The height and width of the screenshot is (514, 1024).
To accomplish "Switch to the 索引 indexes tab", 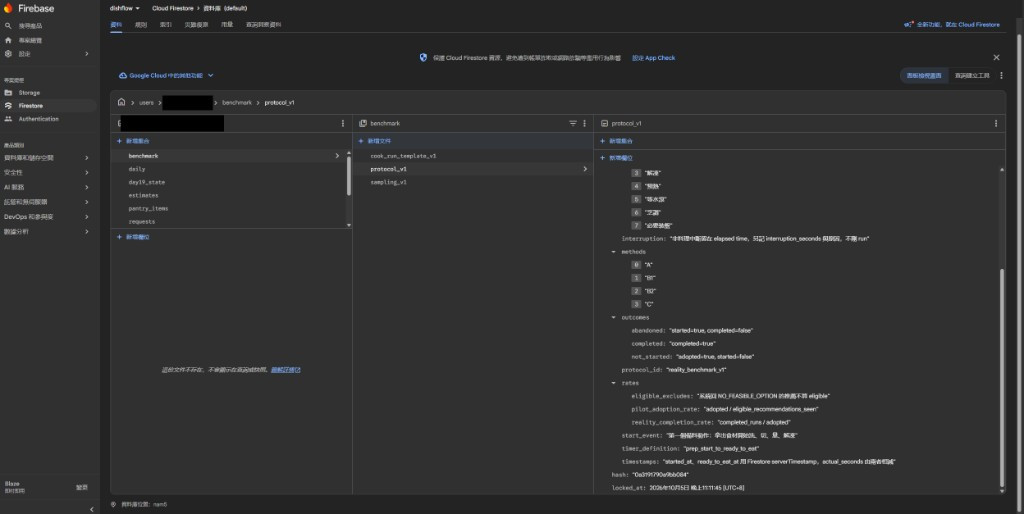I will (x=166, y=25).
